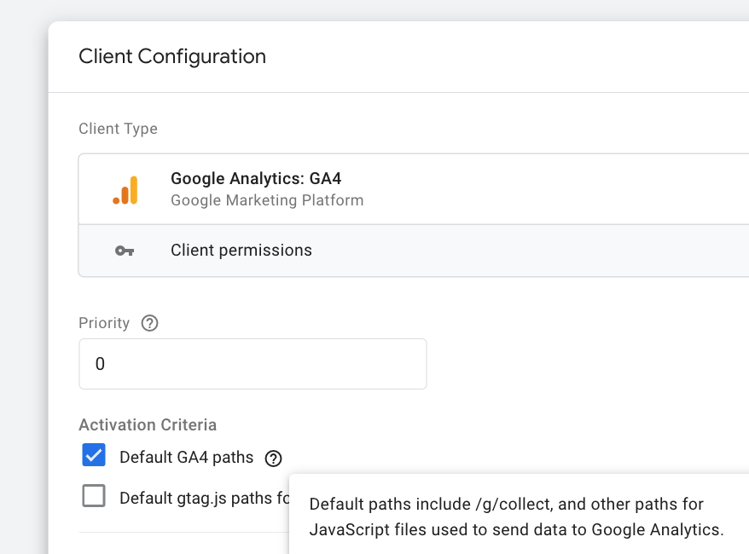This screenshot has width=749, height=554.
Task: Click the Activation Criteria label
Action: tap(148, 425)
